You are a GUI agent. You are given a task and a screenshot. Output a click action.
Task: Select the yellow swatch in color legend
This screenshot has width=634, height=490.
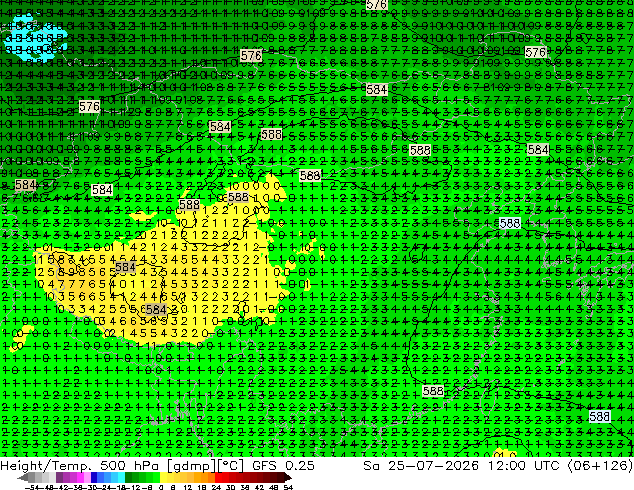click(163, 478)
